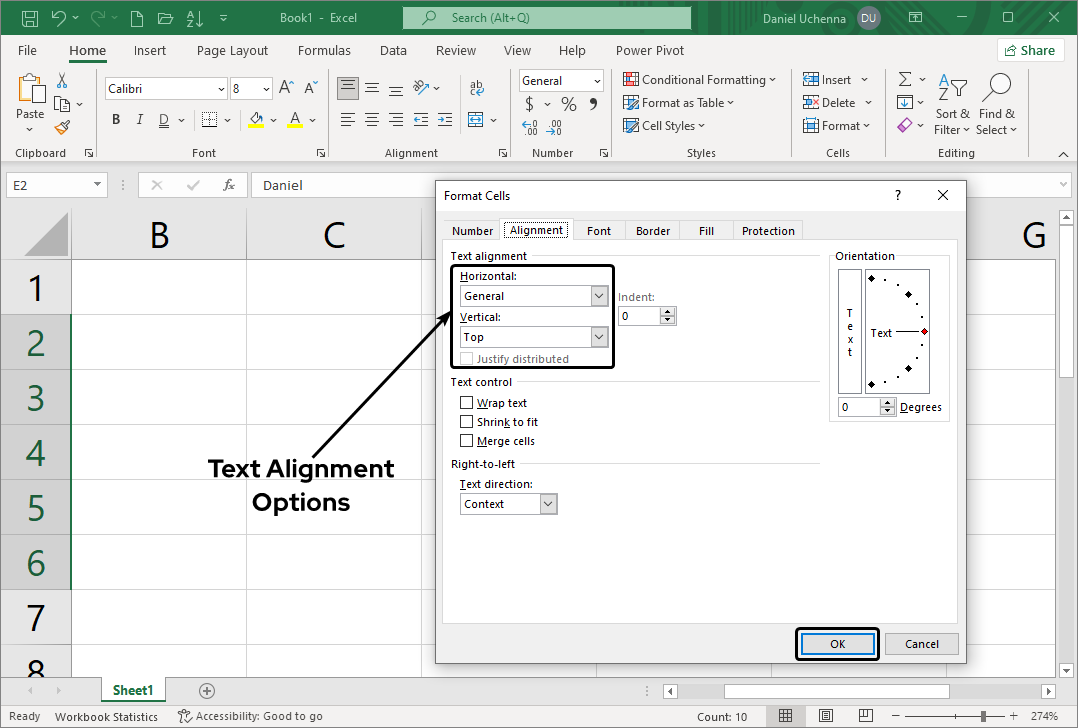The image size is (1078, 728).
Task: Increase the orientation Degrees with the stepper
Action: (888, 402)
